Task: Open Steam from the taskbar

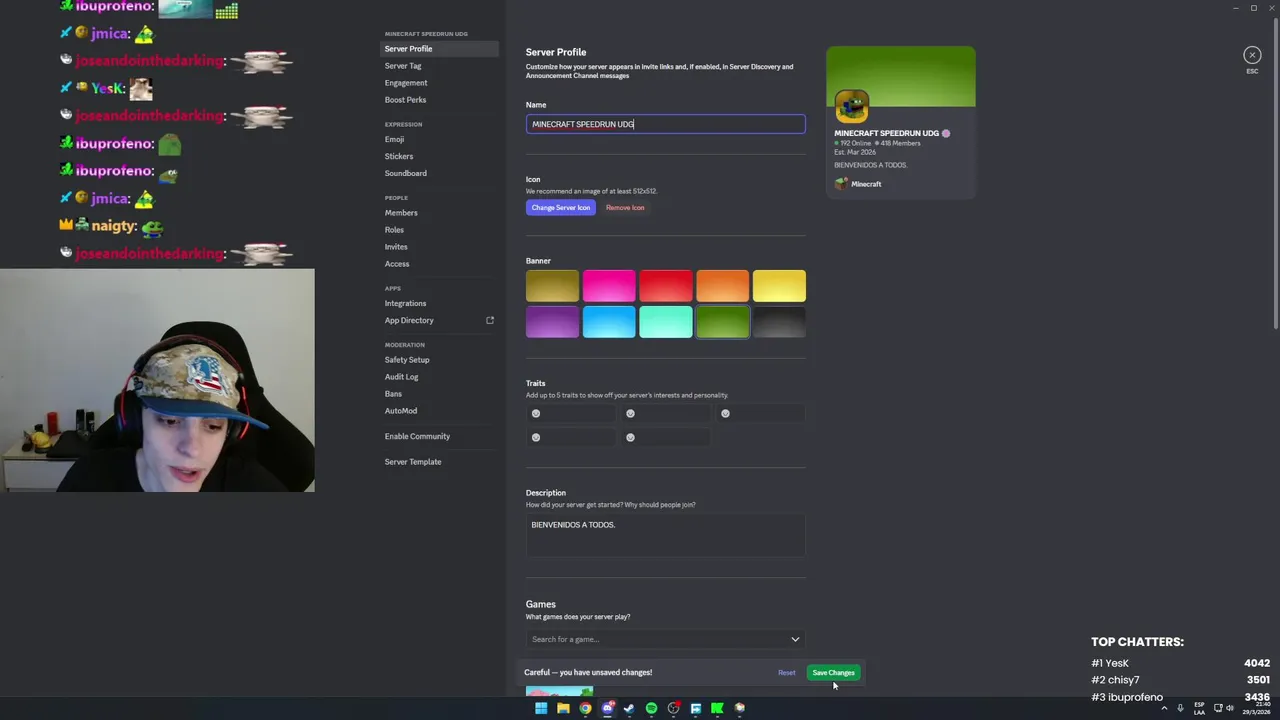Action: (629, 708)
